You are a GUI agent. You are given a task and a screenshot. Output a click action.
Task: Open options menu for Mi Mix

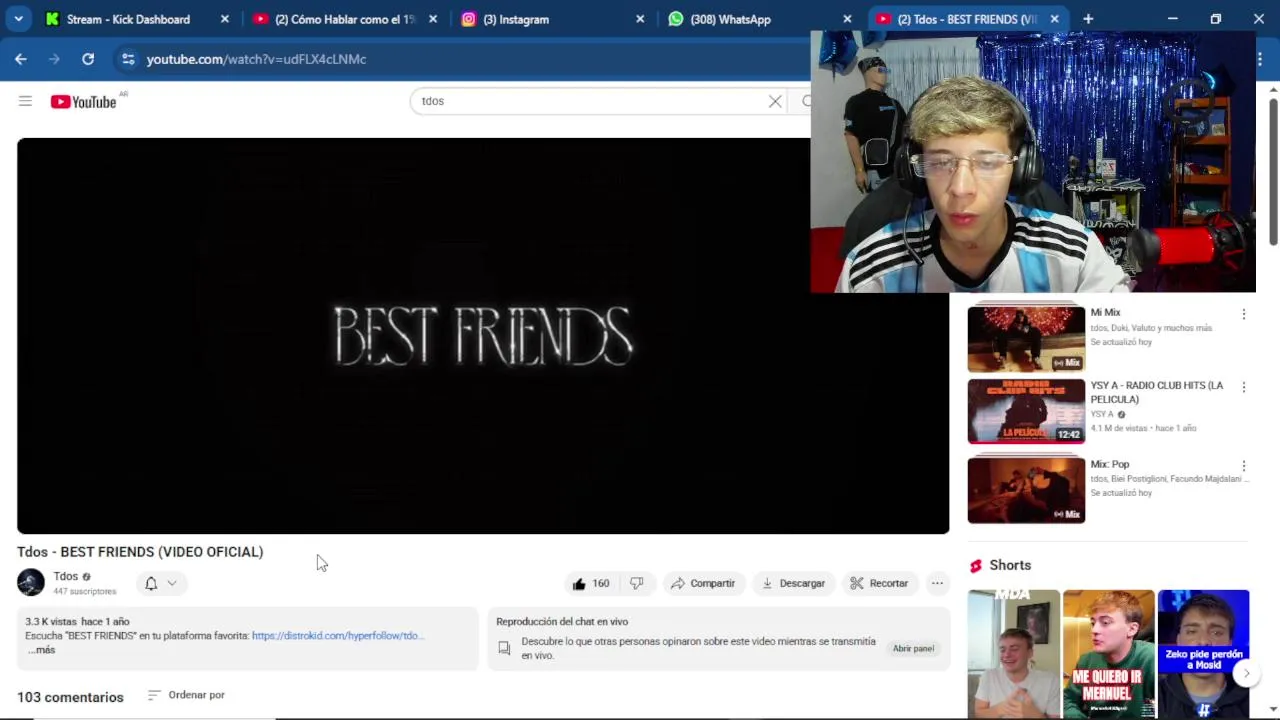[x=1243, y=314]
